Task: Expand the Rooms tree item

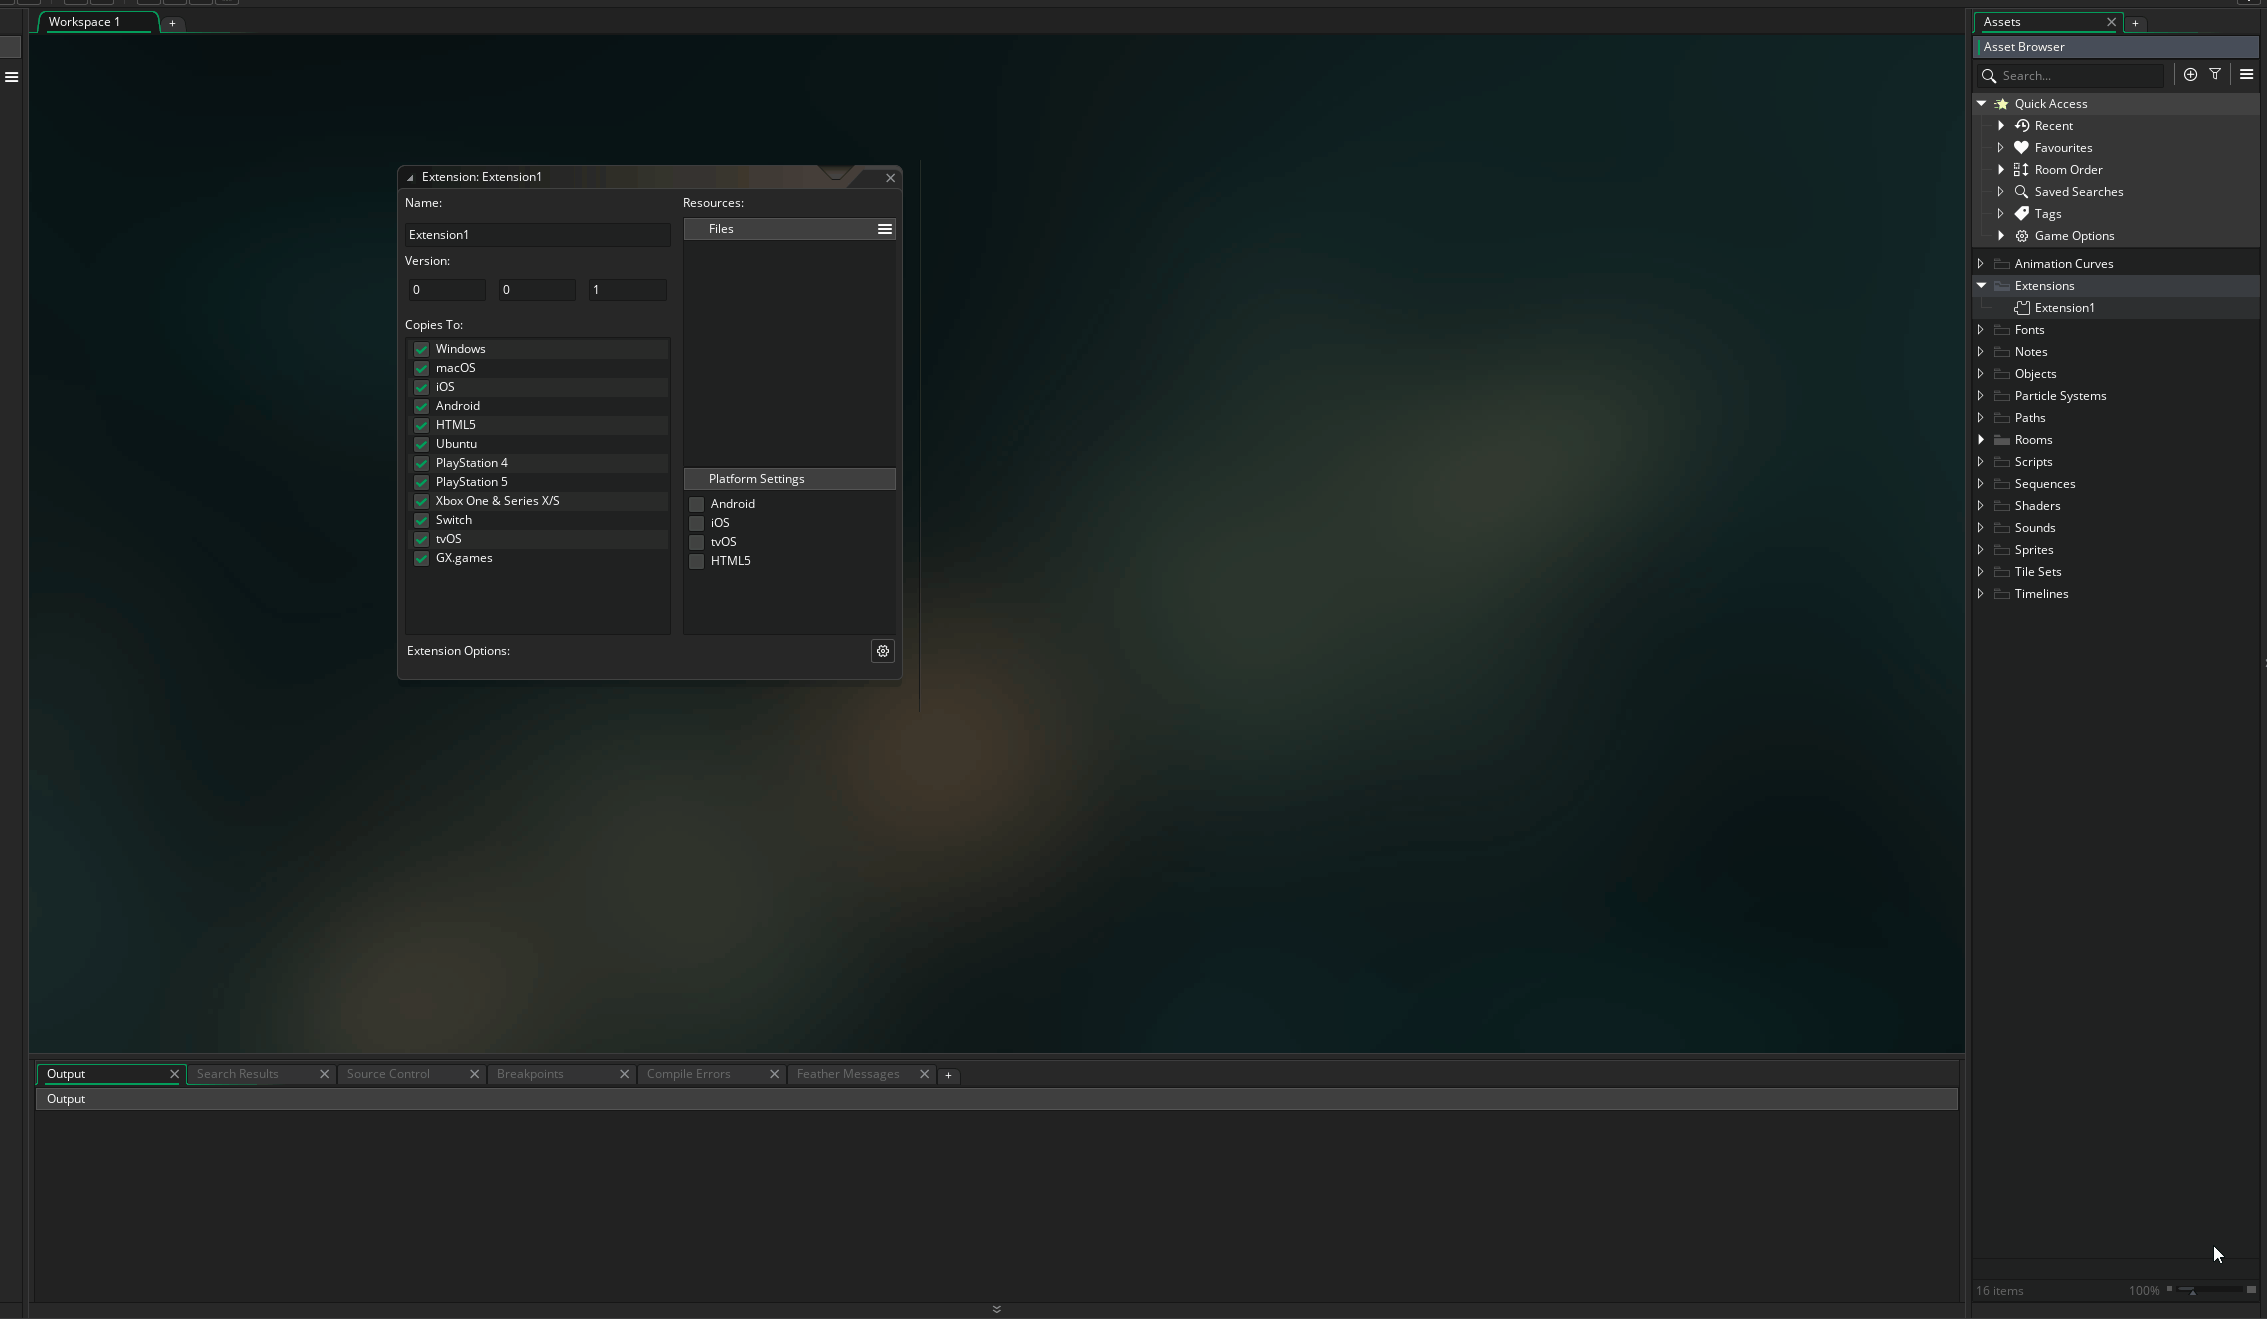Action: coord(1981,440)
